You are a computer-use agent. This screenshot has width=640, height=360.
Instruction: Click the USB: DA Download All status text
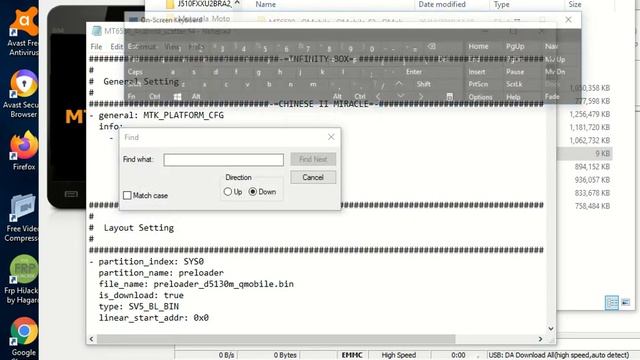559,355
